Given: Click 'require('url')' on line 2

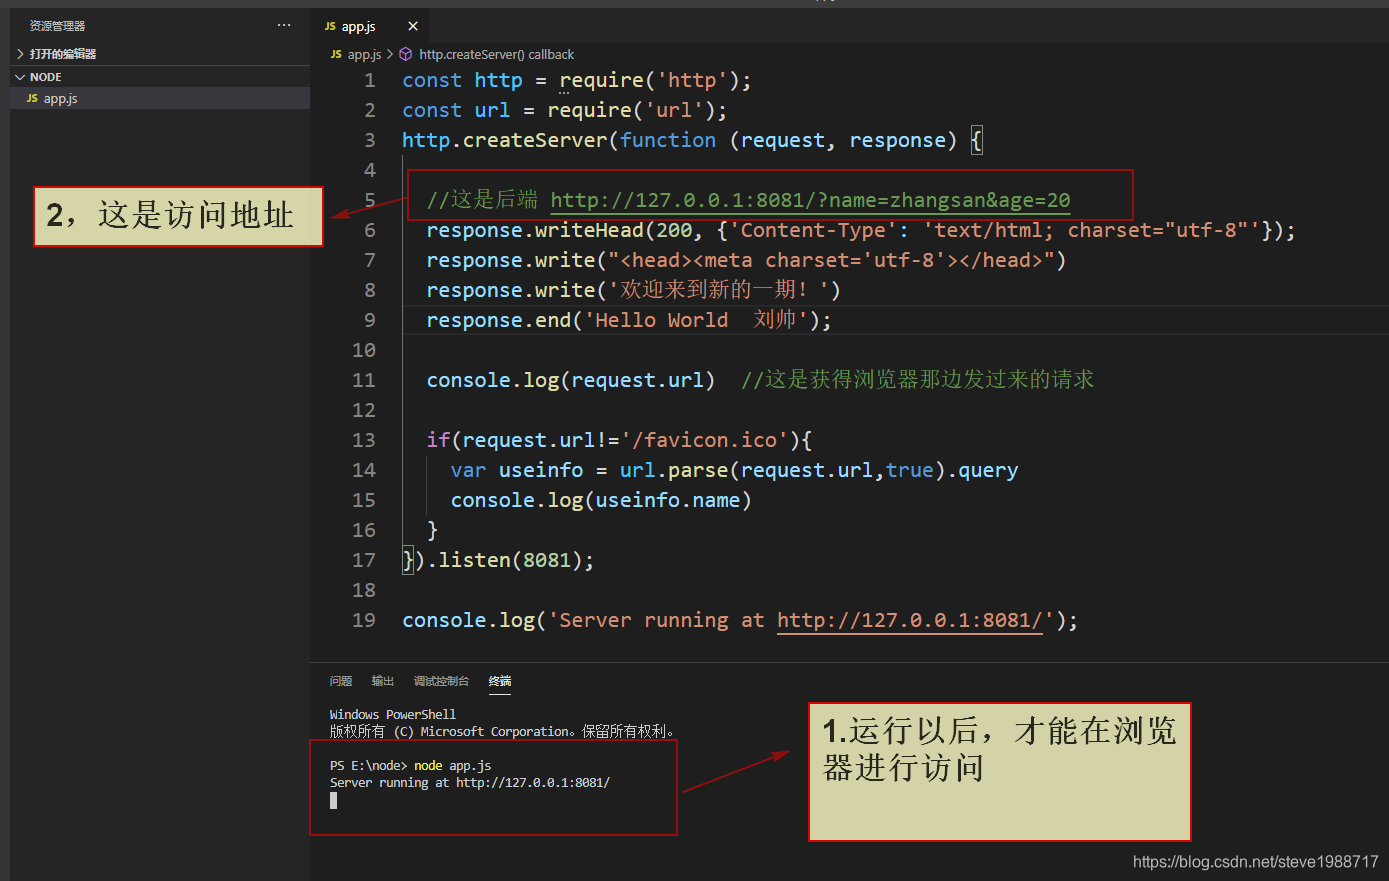Looking at the screenshot, I should [x=631, y=110].
